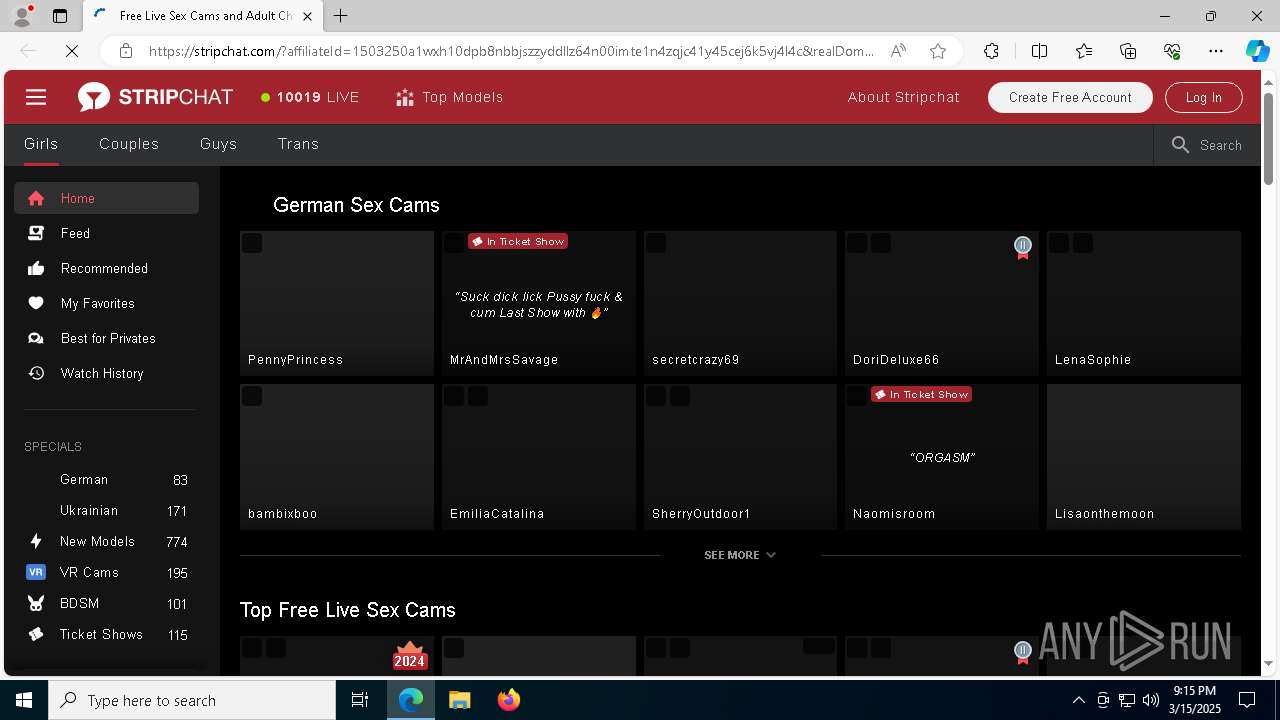Screen dimensions: 1280x720
Task: Select Ukrainian in Specials list
Action: click(106, 511)
